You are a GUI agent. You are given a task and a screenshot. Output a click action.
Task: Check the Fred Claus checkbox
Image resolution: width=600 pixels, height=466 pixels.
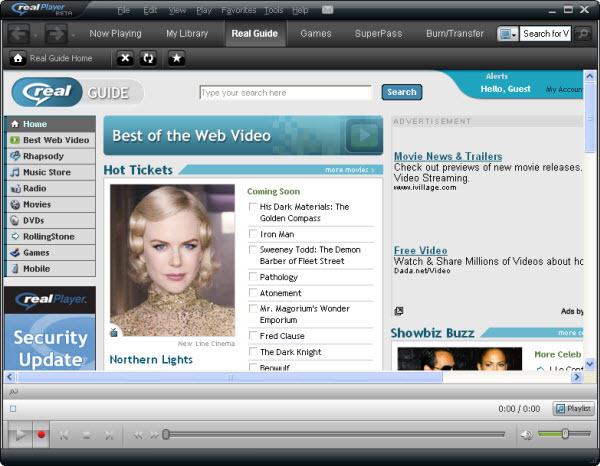[253, 336]
